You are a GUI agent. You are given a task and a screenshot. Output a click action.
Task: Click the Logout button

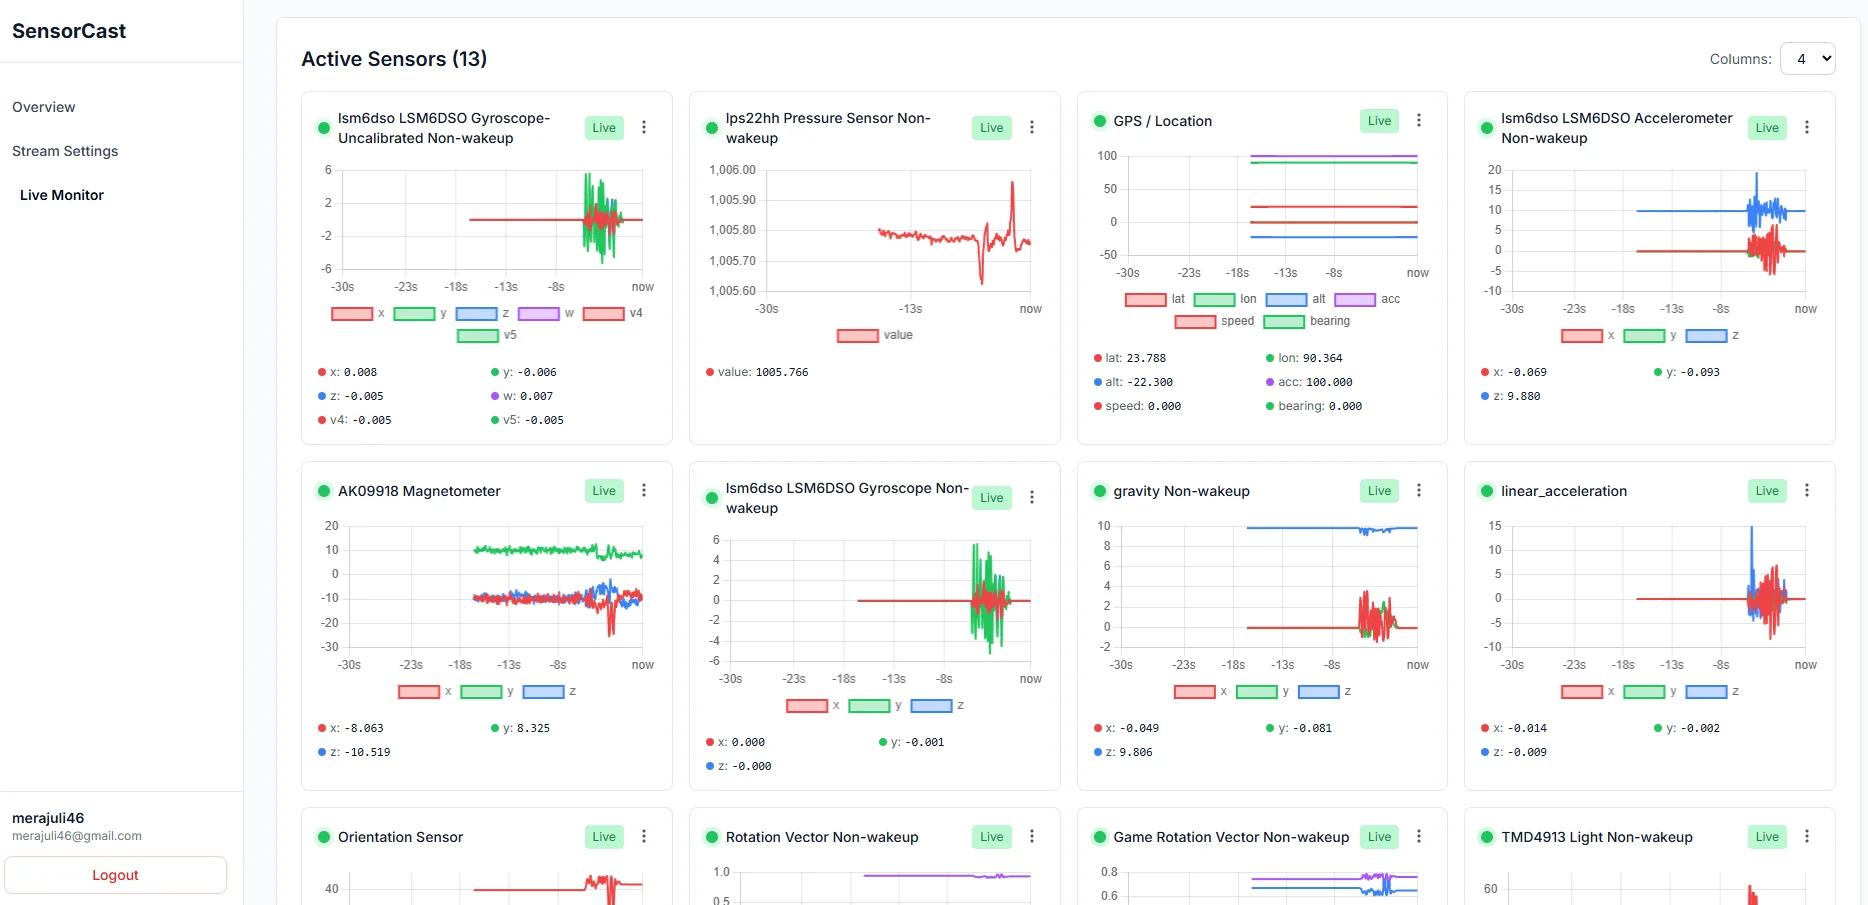coord(115,874)
